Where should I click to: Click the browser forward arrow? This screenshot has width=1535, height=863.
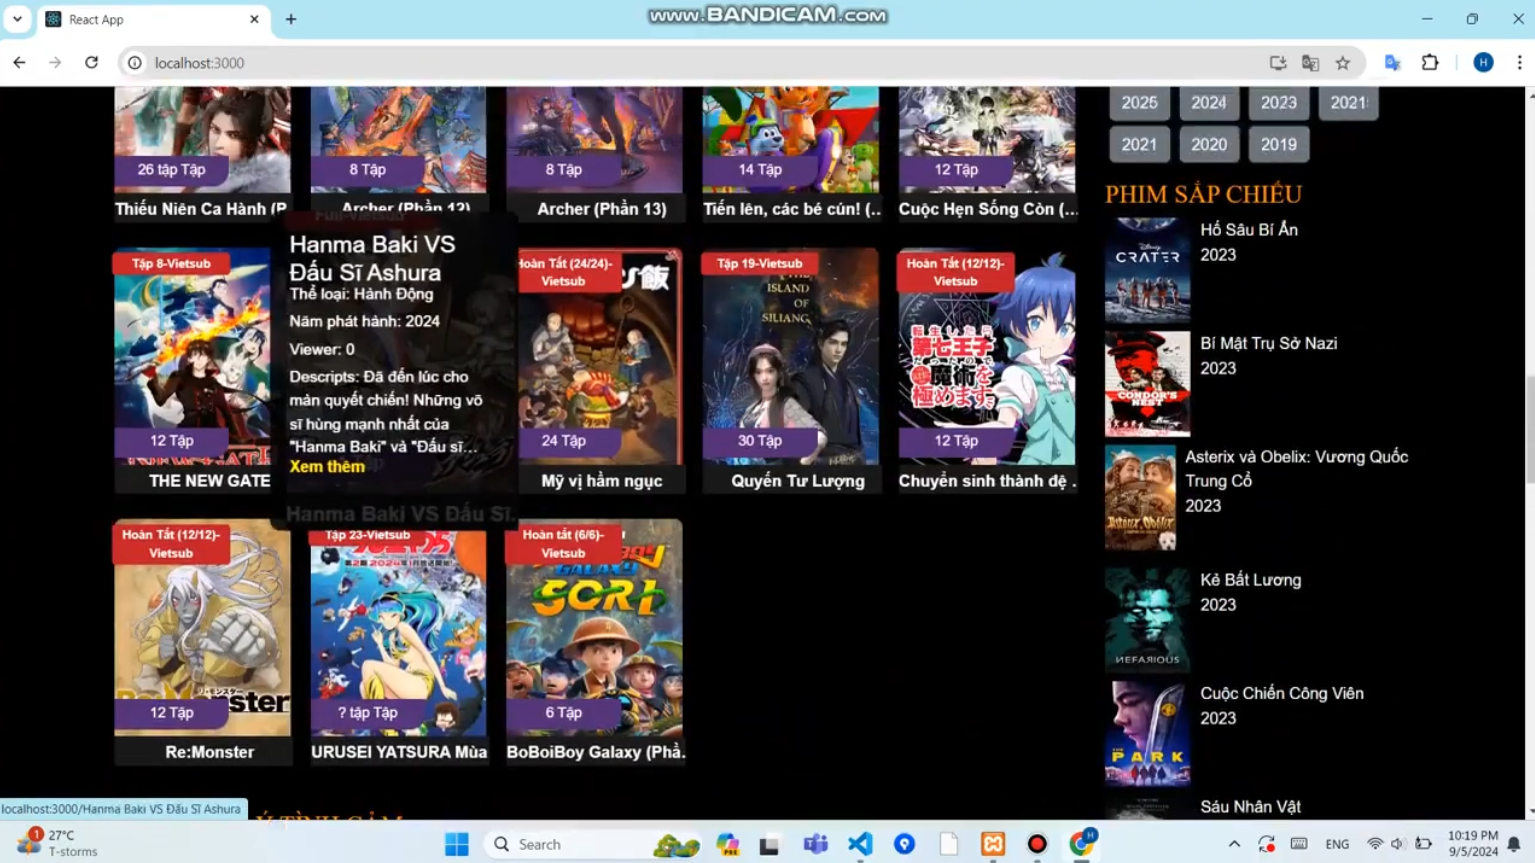pyautogui.click(x=55, y=62)
